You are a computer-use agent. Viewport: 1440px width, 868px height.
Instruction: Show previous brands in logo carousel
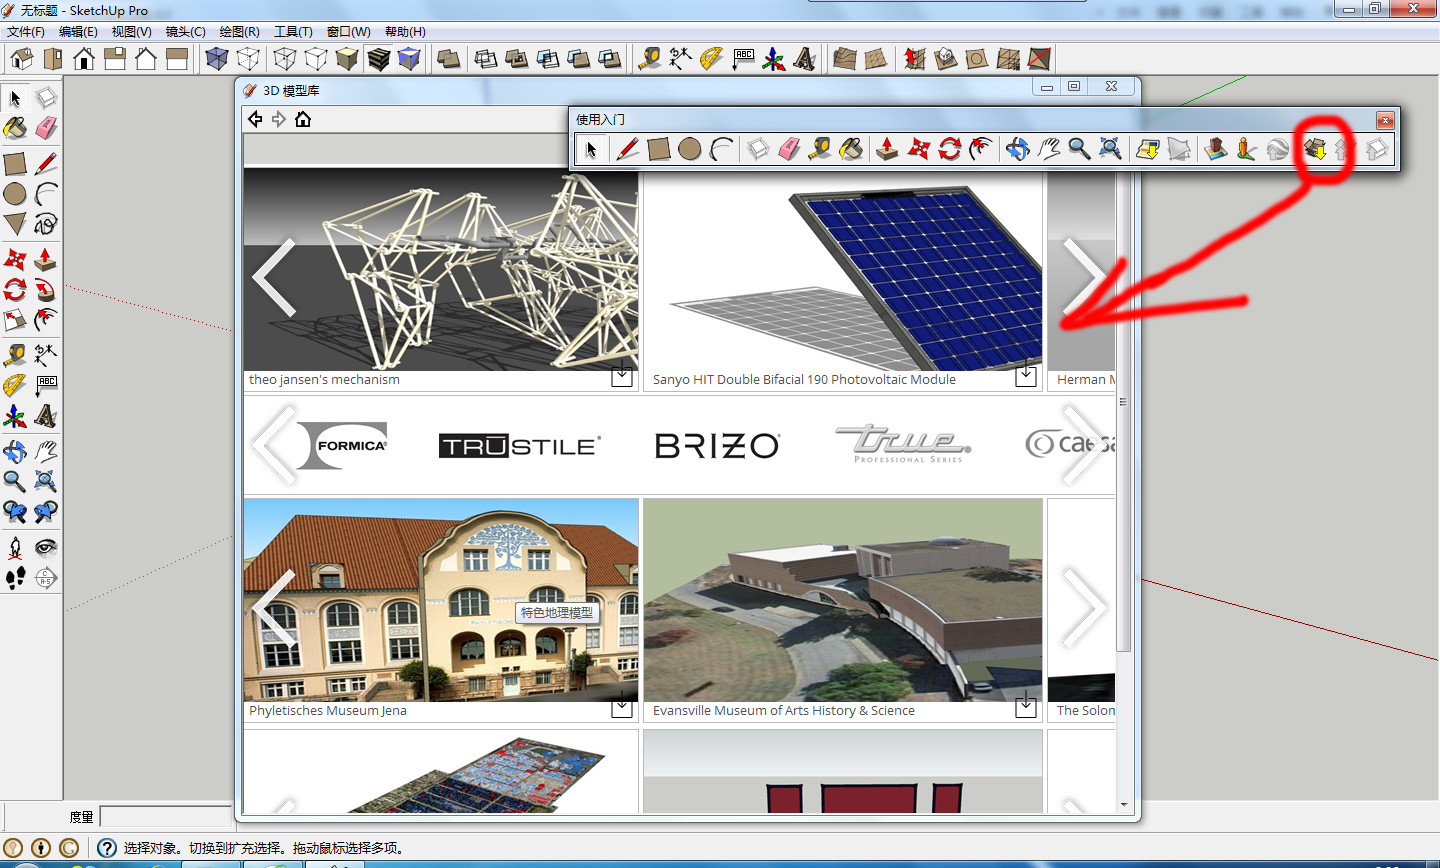coord(274,445)
